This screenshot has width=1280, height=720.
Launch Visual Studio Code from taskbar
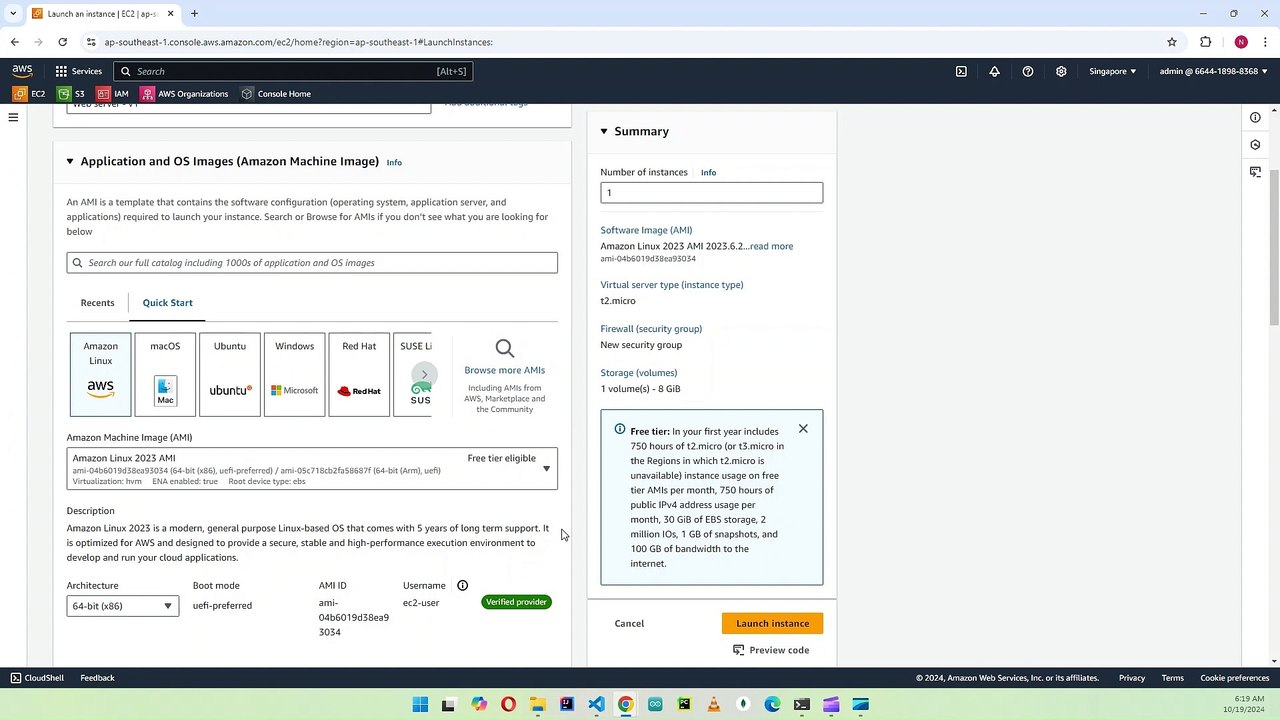[596, 704]
